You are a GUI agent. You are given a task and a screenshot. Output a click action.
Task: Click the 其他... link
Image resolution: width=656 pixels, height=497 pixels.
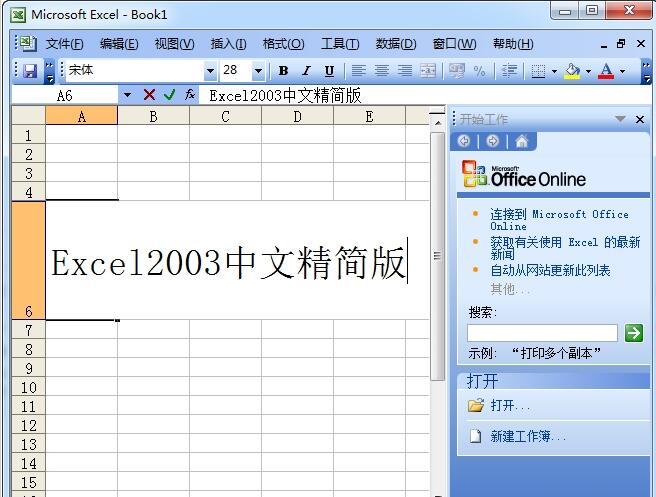click(510, 289)
